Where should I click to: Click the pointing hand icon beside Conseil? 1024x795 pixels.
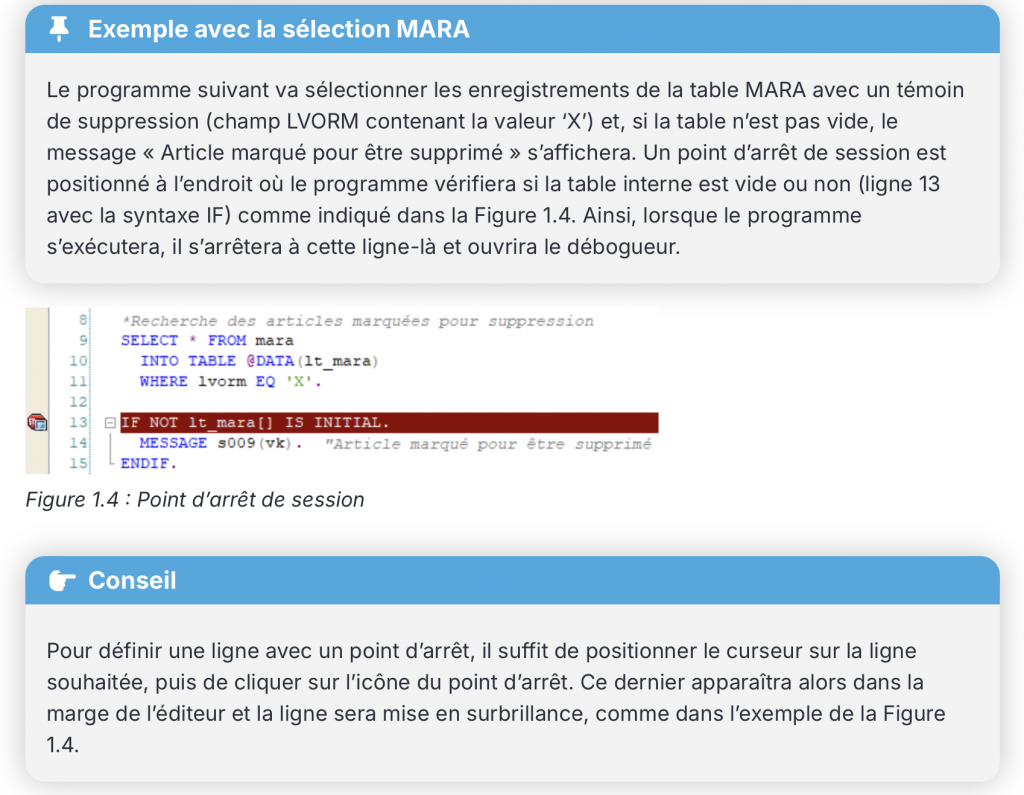tap(61, 580)
